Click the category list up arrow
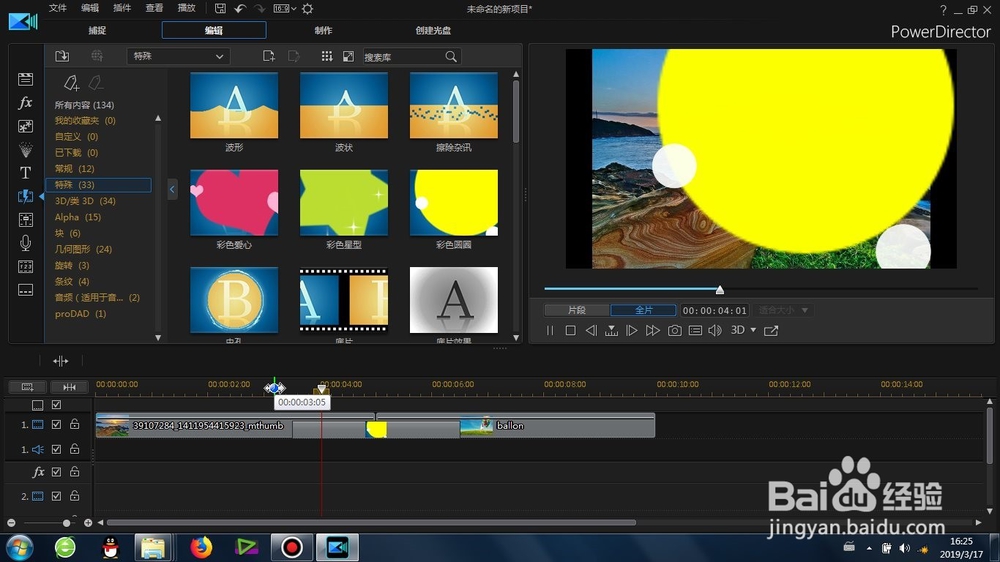 [158, 119]
